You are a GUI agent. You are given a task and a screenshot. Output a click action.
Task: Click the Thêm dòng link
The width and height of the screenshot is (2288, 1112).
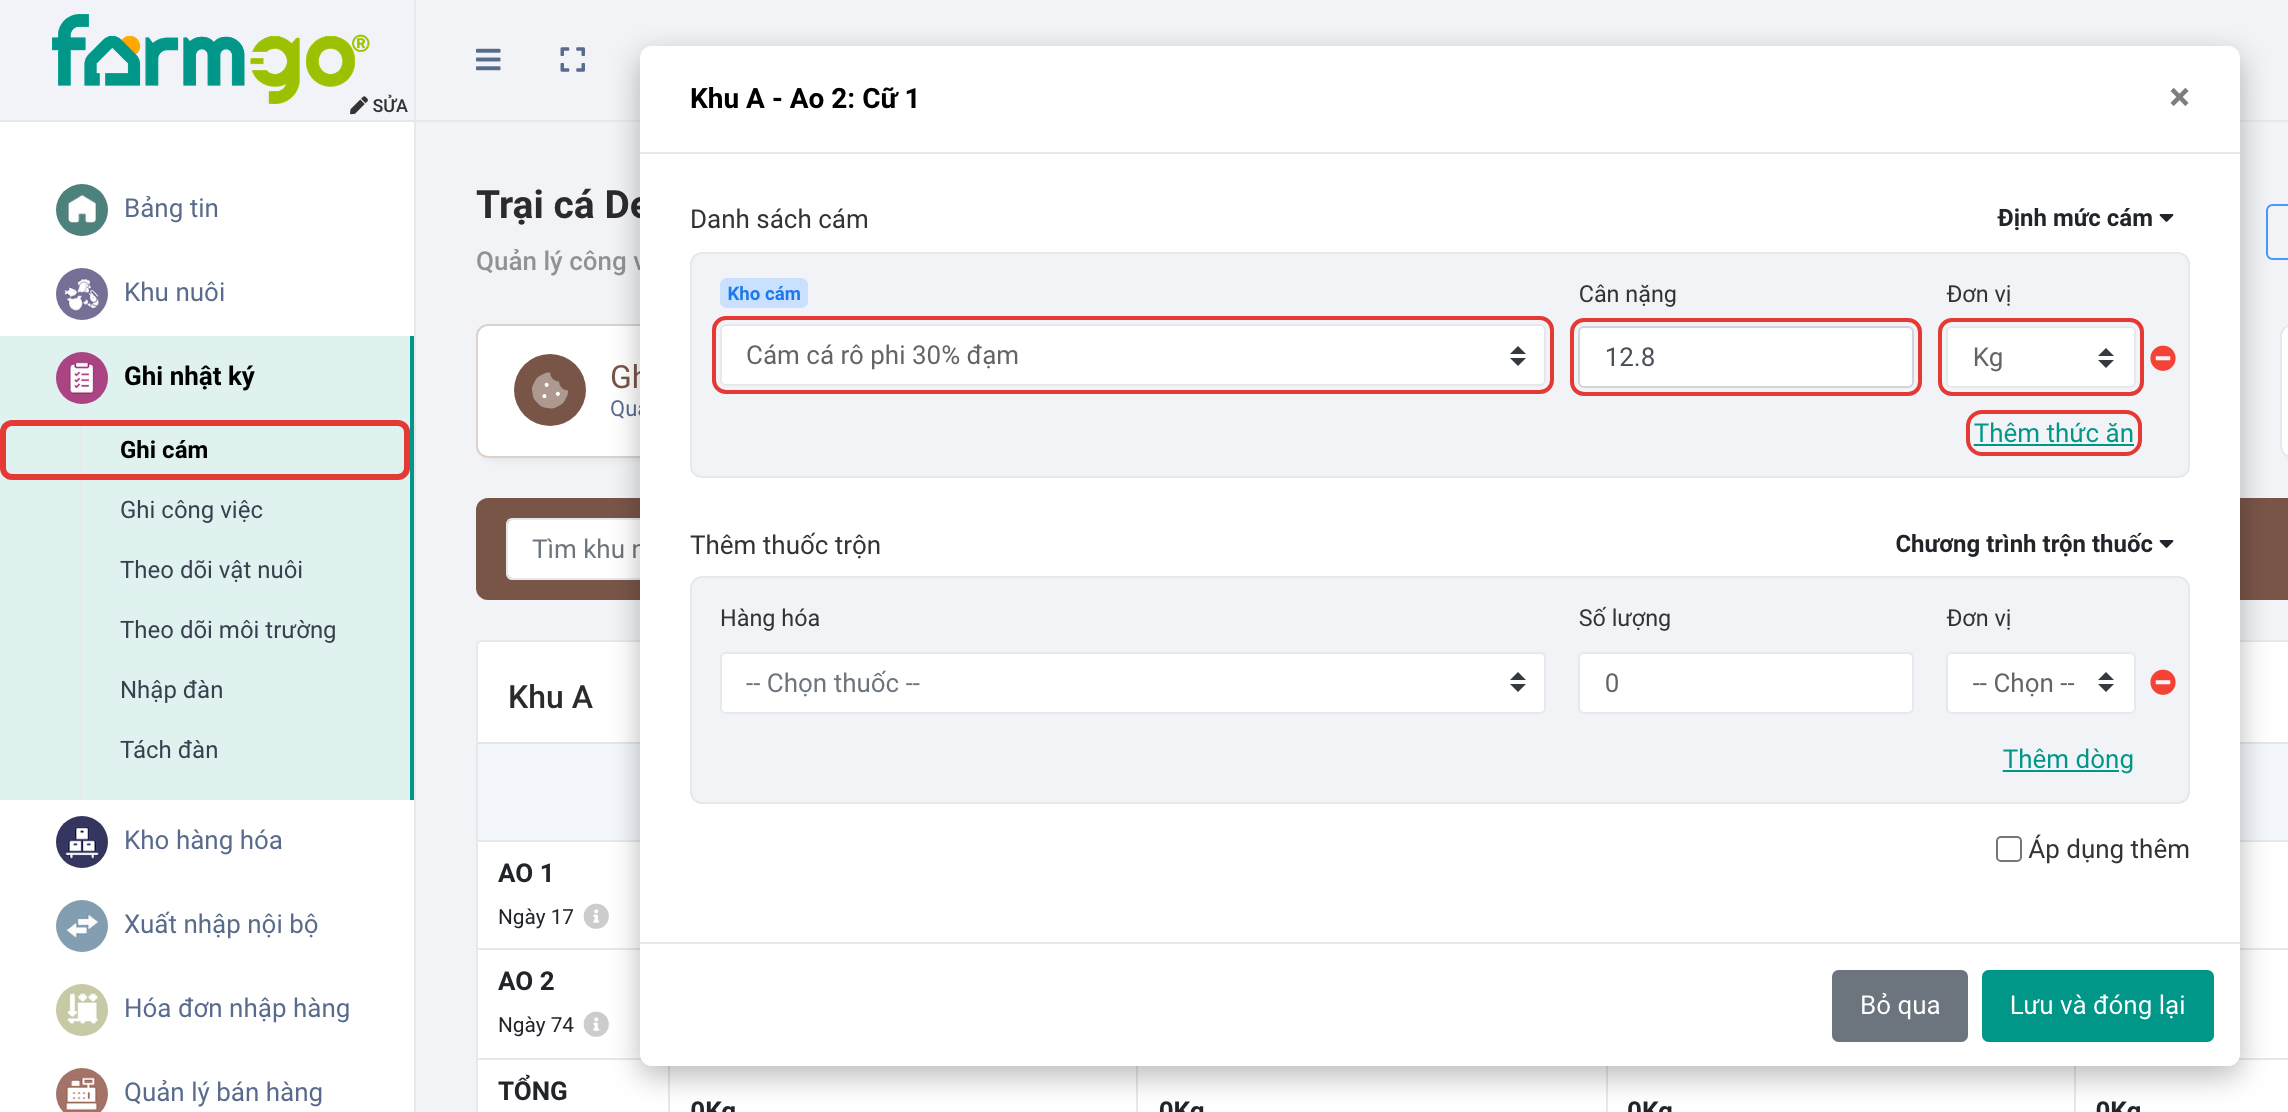point(2068,759)
